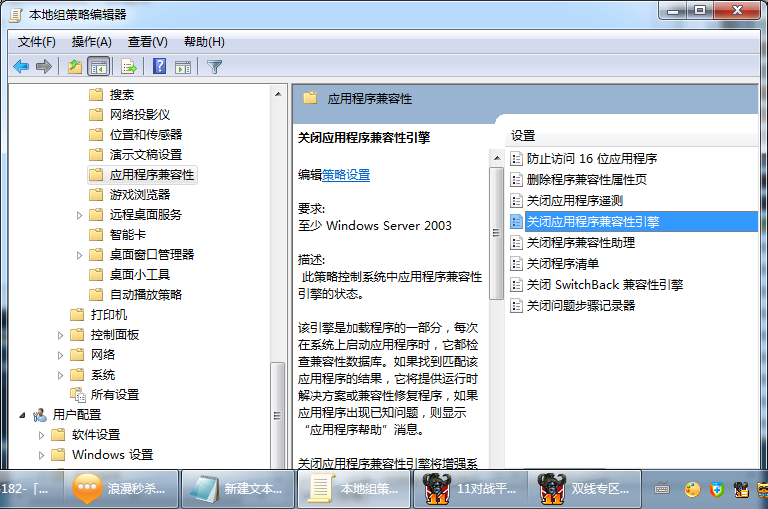
Task: Select the 关闭 SwitchBack 兼容性引擎 policy
Action: (x=605, y=285)
